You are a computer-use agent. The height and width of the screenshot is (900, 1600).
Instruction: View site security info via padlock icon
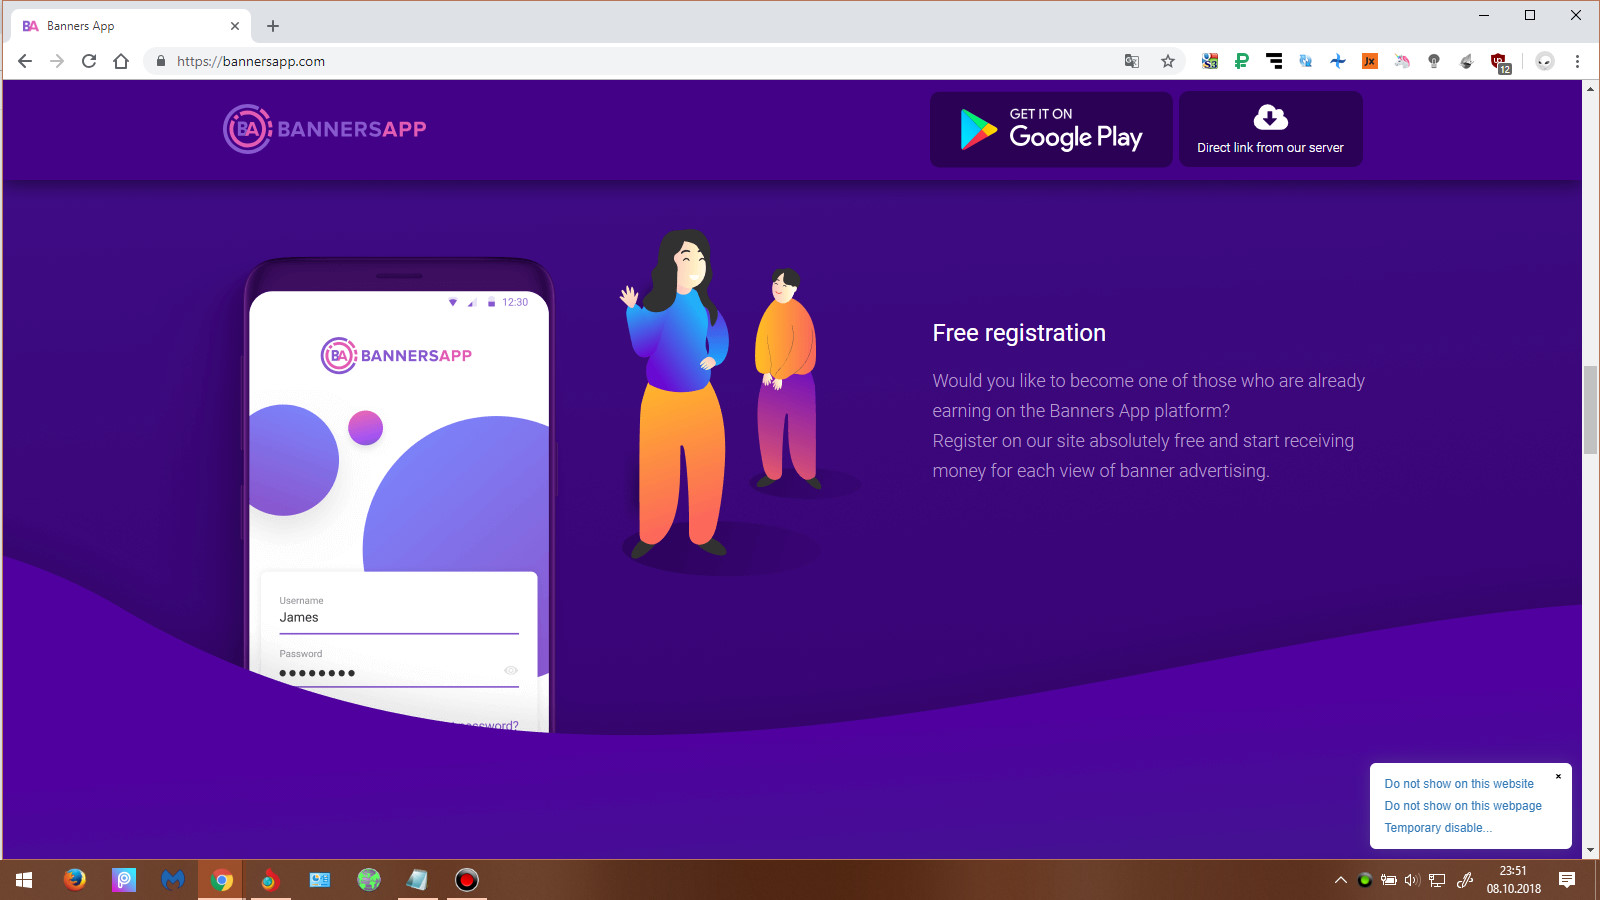point(161,61)
